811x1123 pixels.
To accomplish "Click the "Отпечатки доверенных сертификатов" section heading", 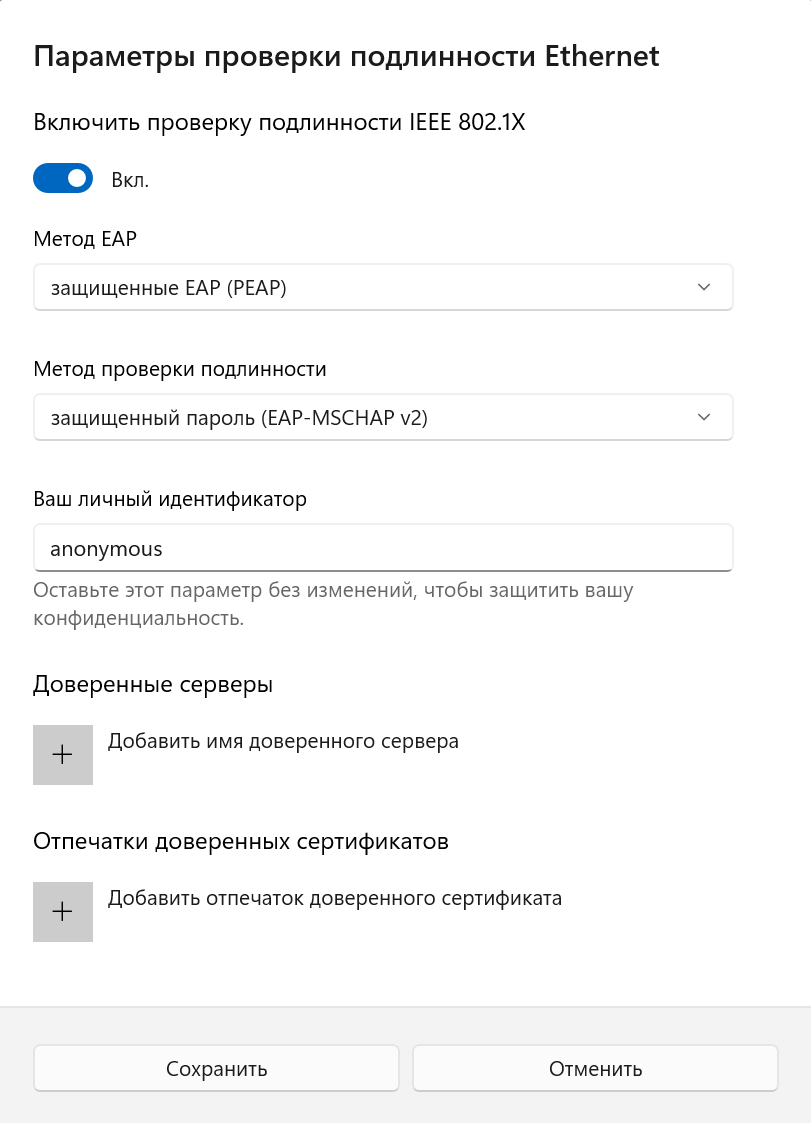I will tap(241, 841).
